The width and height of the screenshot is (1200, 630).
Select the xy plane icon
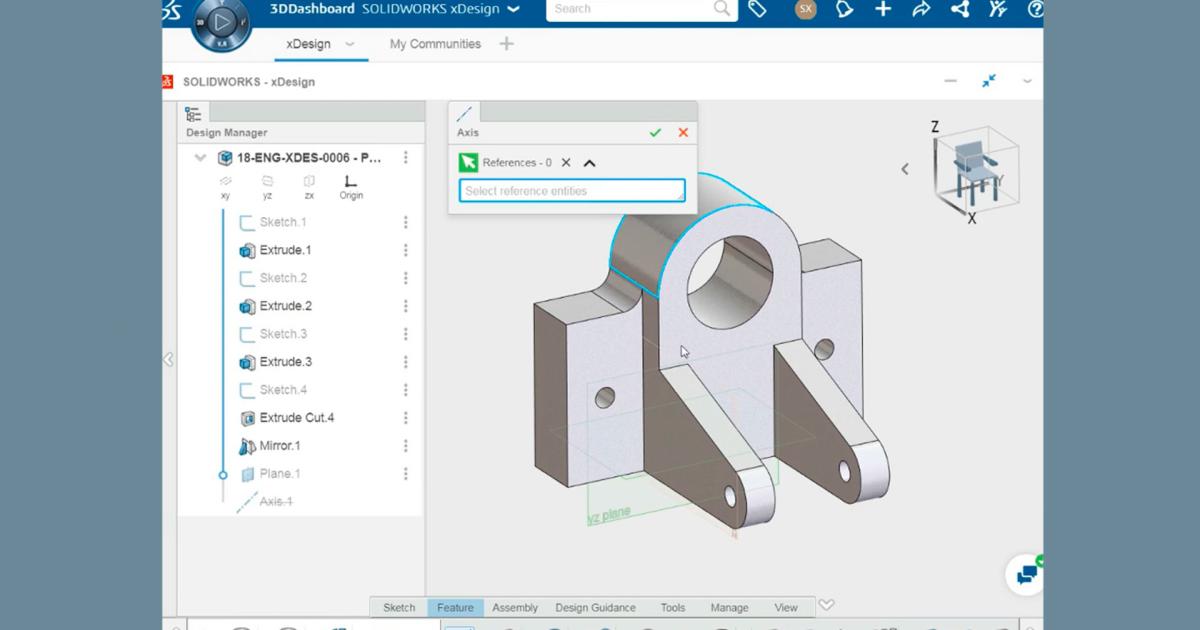click(225, 183)
